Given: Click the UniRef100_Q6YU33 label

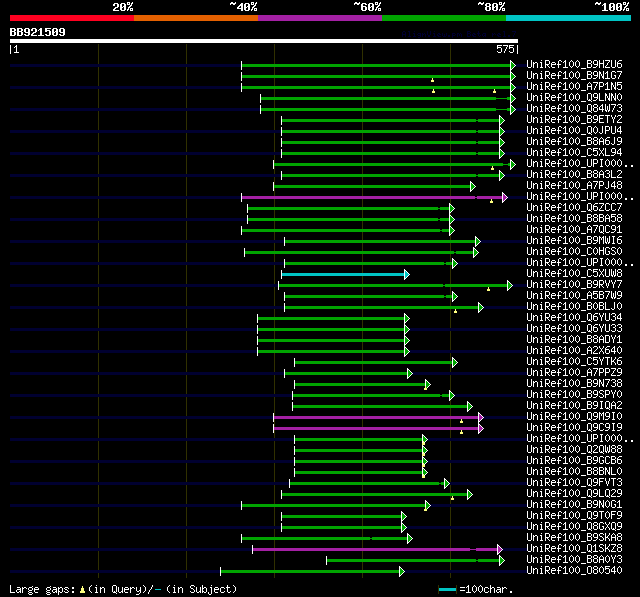Looking at the screenshot, I should (x=574, y=329).
